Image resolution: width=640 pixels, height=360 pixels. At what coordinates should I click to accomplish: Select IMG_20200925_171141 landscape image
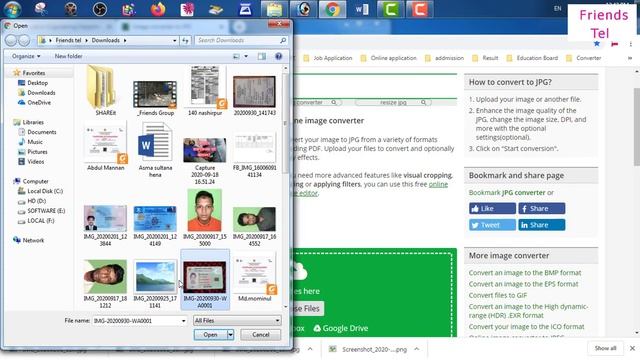click(x=155, y=284)
